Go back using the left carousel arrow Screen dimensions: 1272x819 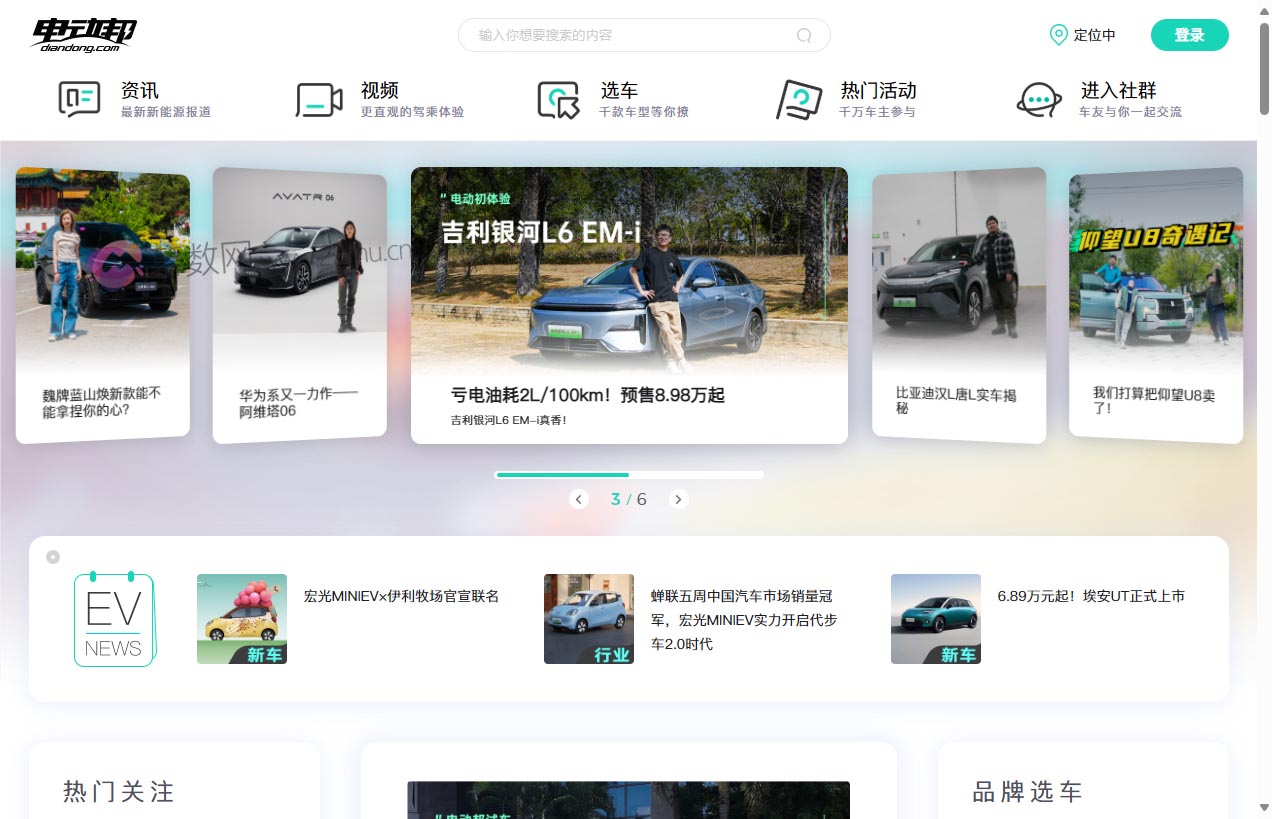tap(579, 499)
